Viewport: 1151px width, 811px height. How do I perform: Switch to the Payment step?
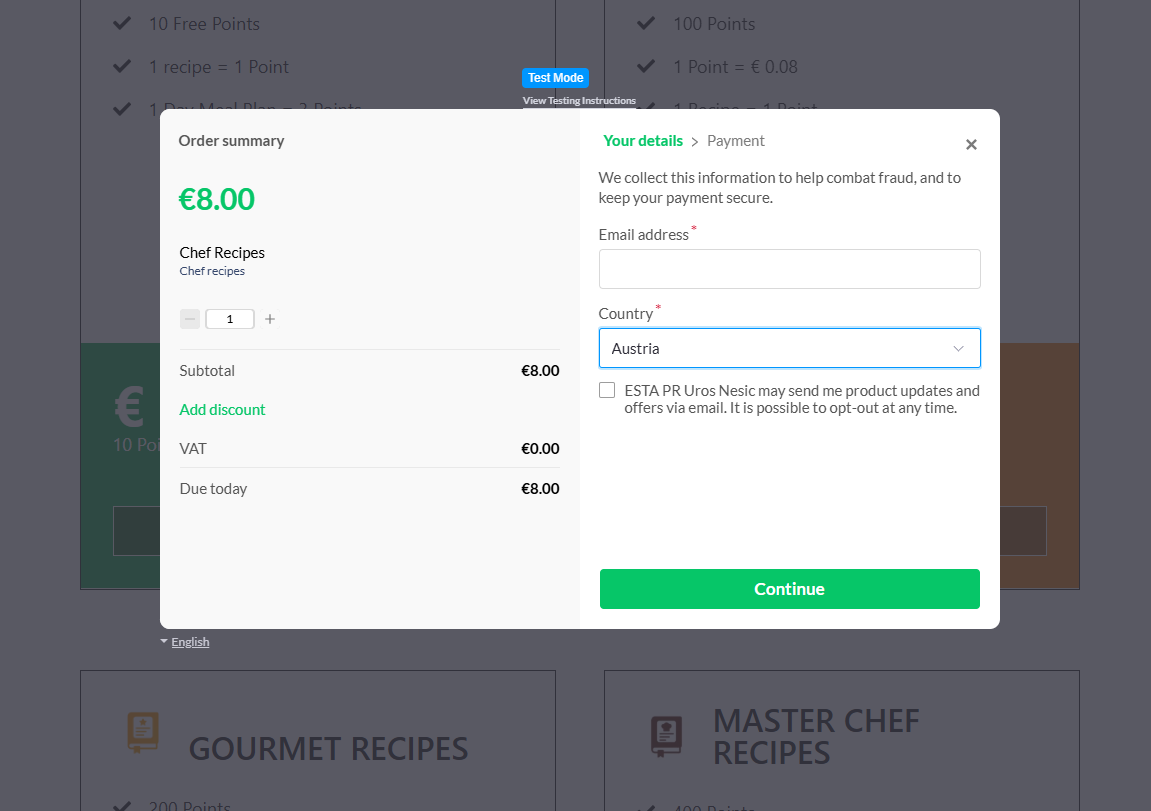click(735, 140)
